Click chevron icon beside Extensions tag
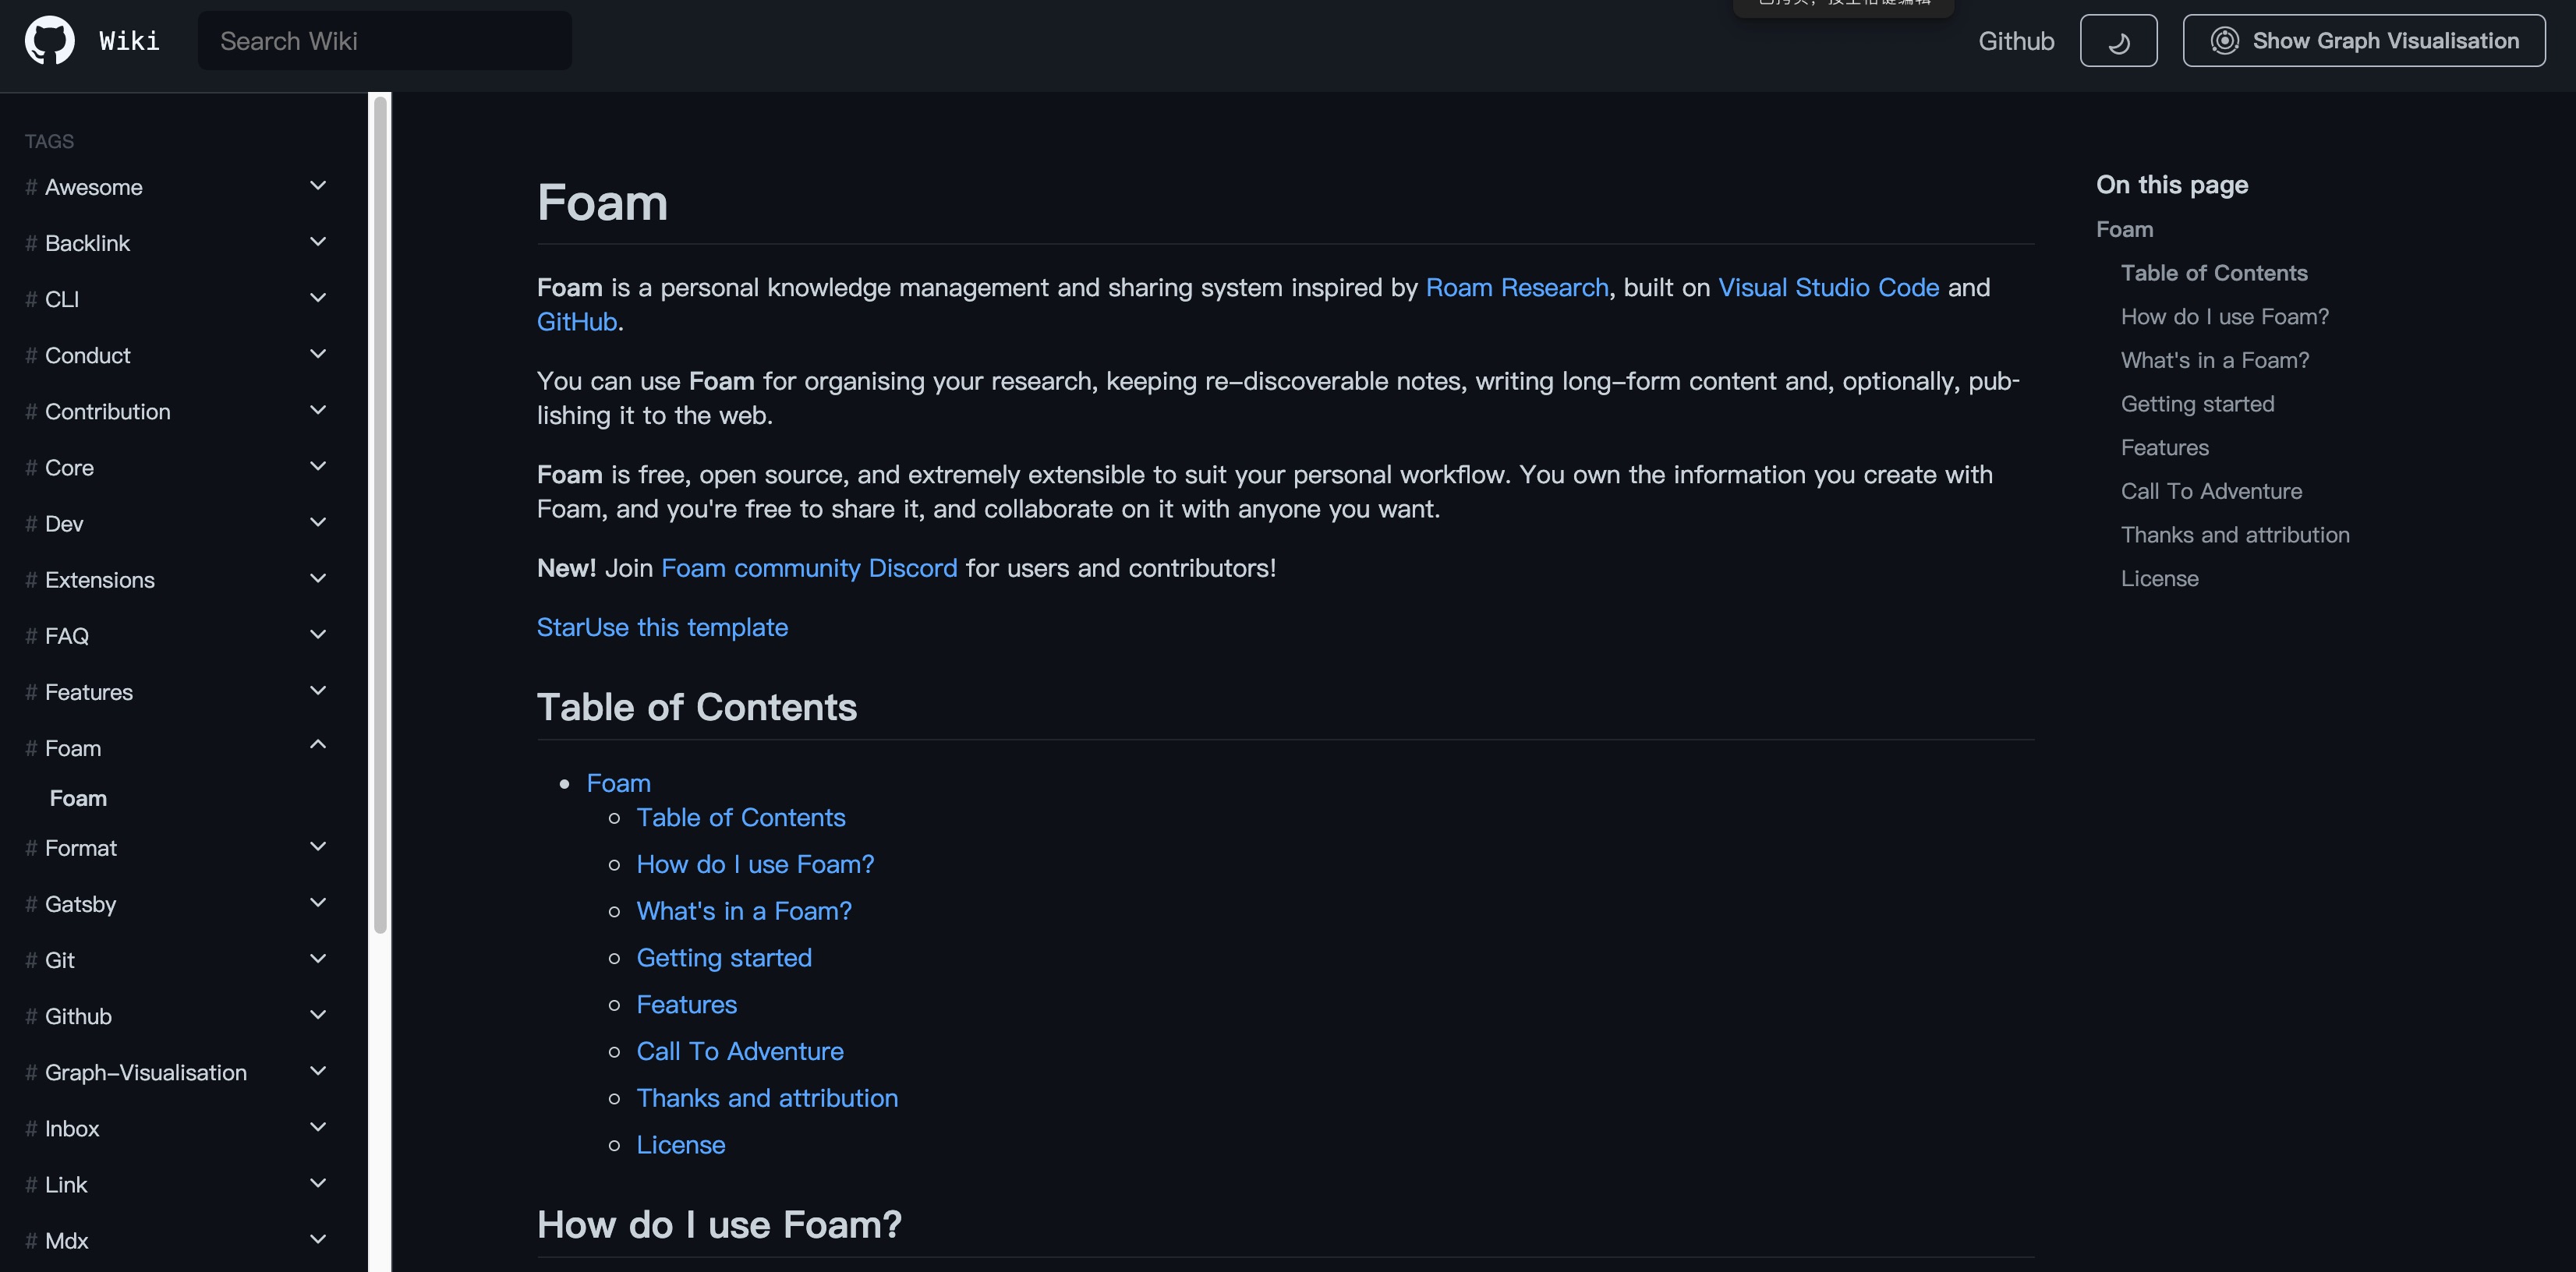 coord(318,579)
